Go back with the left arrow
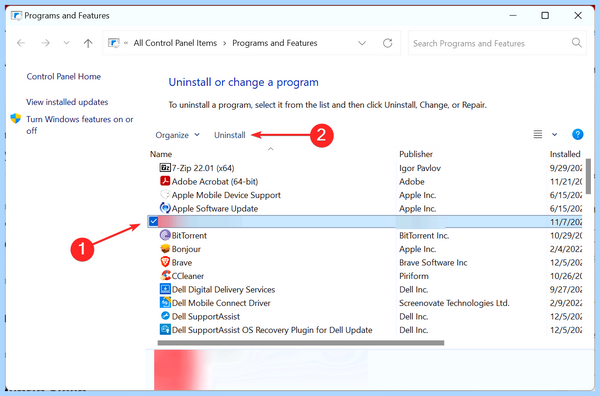Viewport: 600px width, 396px height. [x=21, y=43]
